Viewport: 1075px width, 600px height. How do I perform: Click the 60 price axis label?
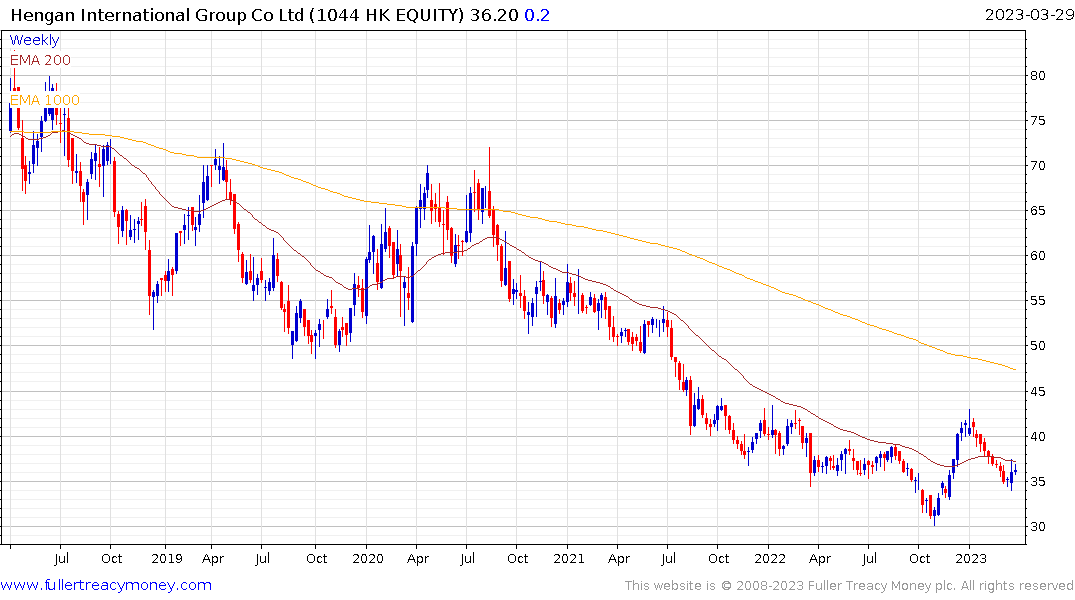(1037, 256)
